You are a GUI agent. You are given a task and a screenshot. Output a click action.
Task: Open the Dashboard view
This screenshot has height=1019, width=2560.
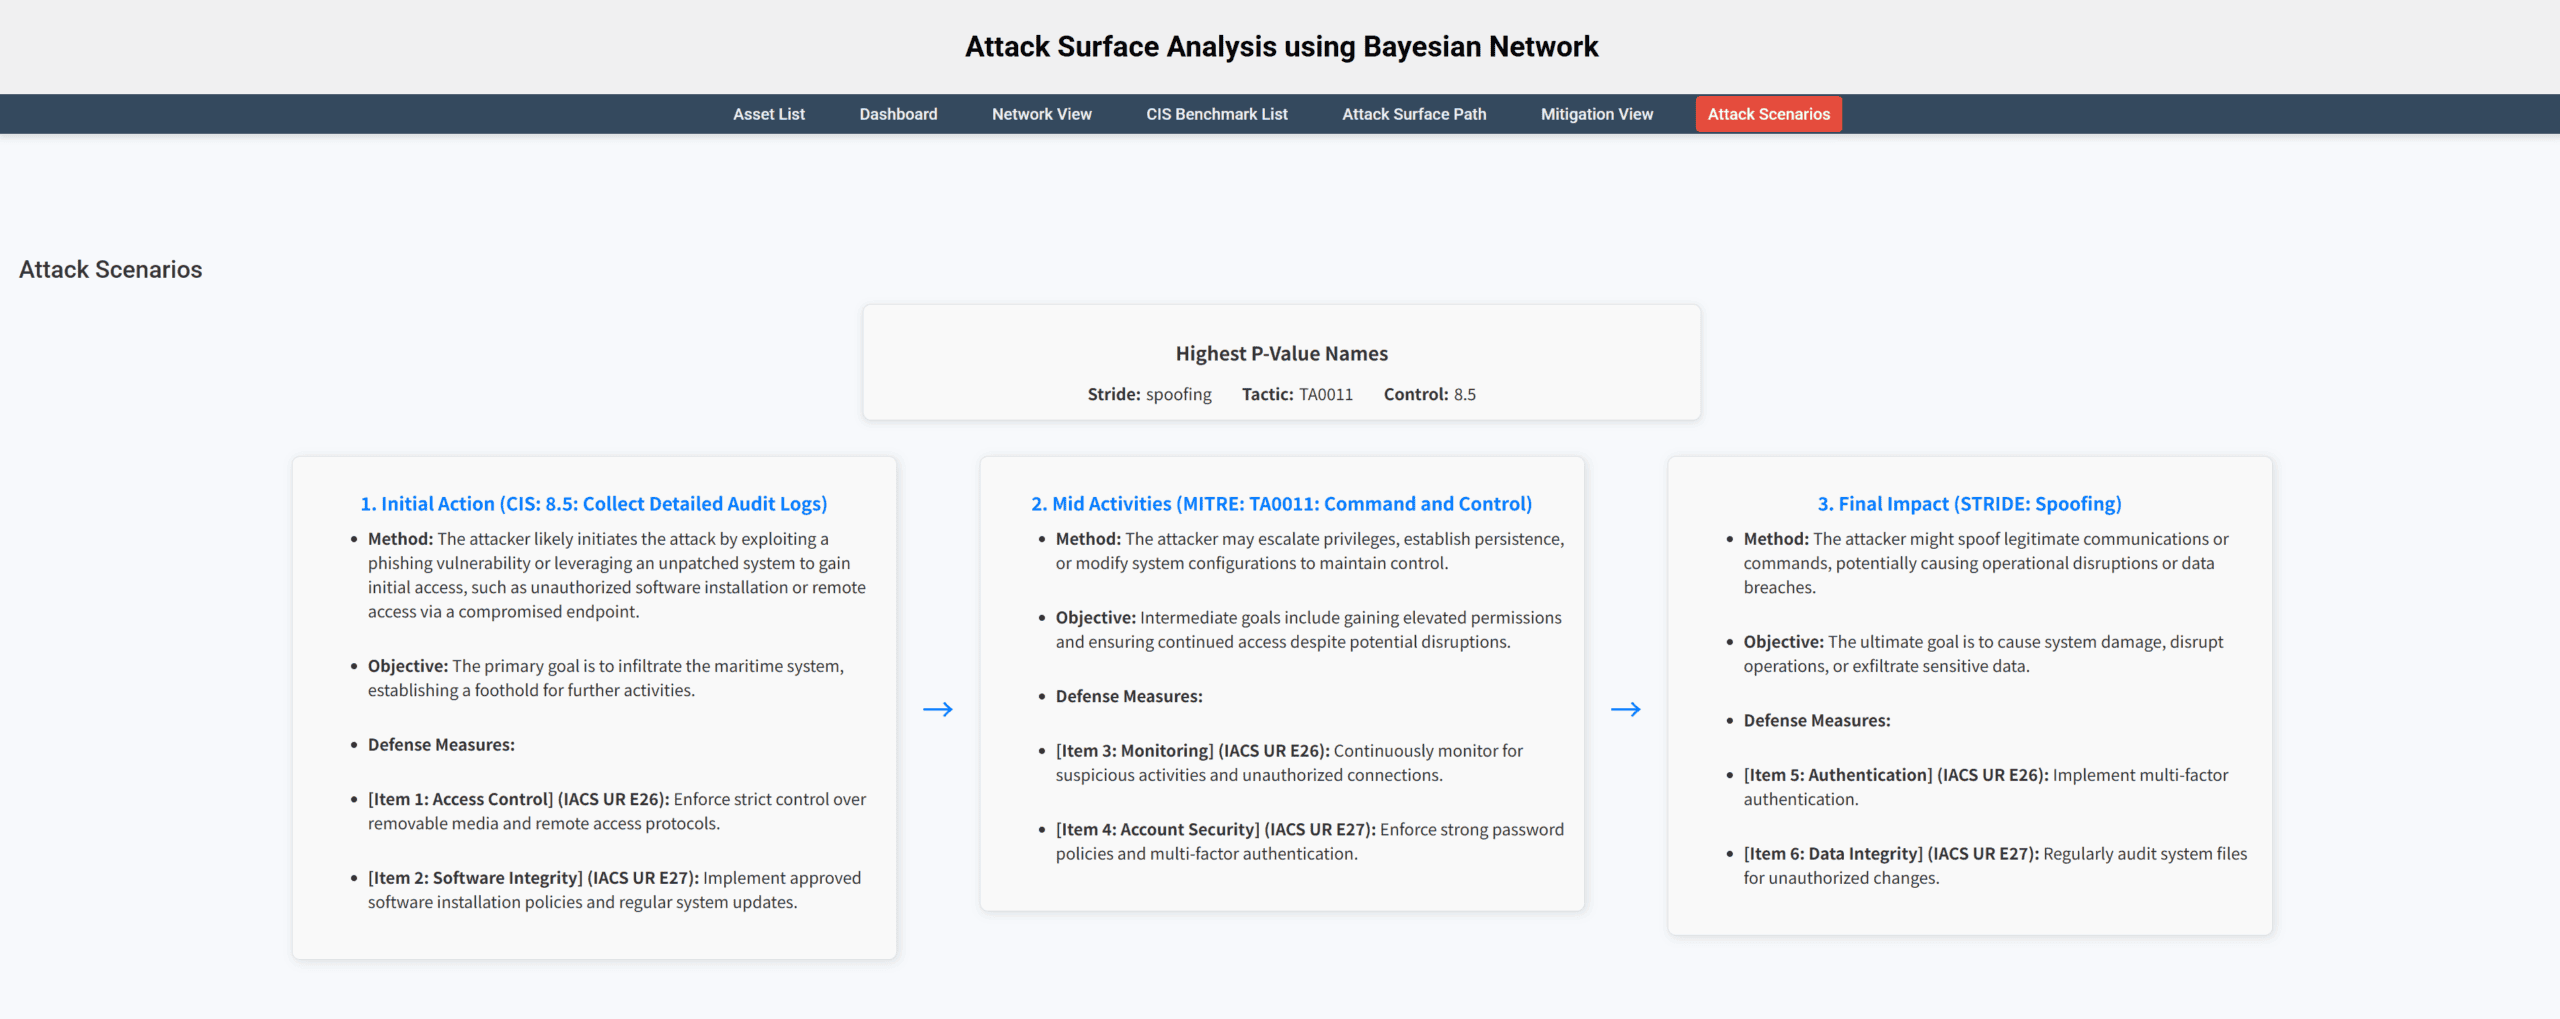[x=897, y=113]
